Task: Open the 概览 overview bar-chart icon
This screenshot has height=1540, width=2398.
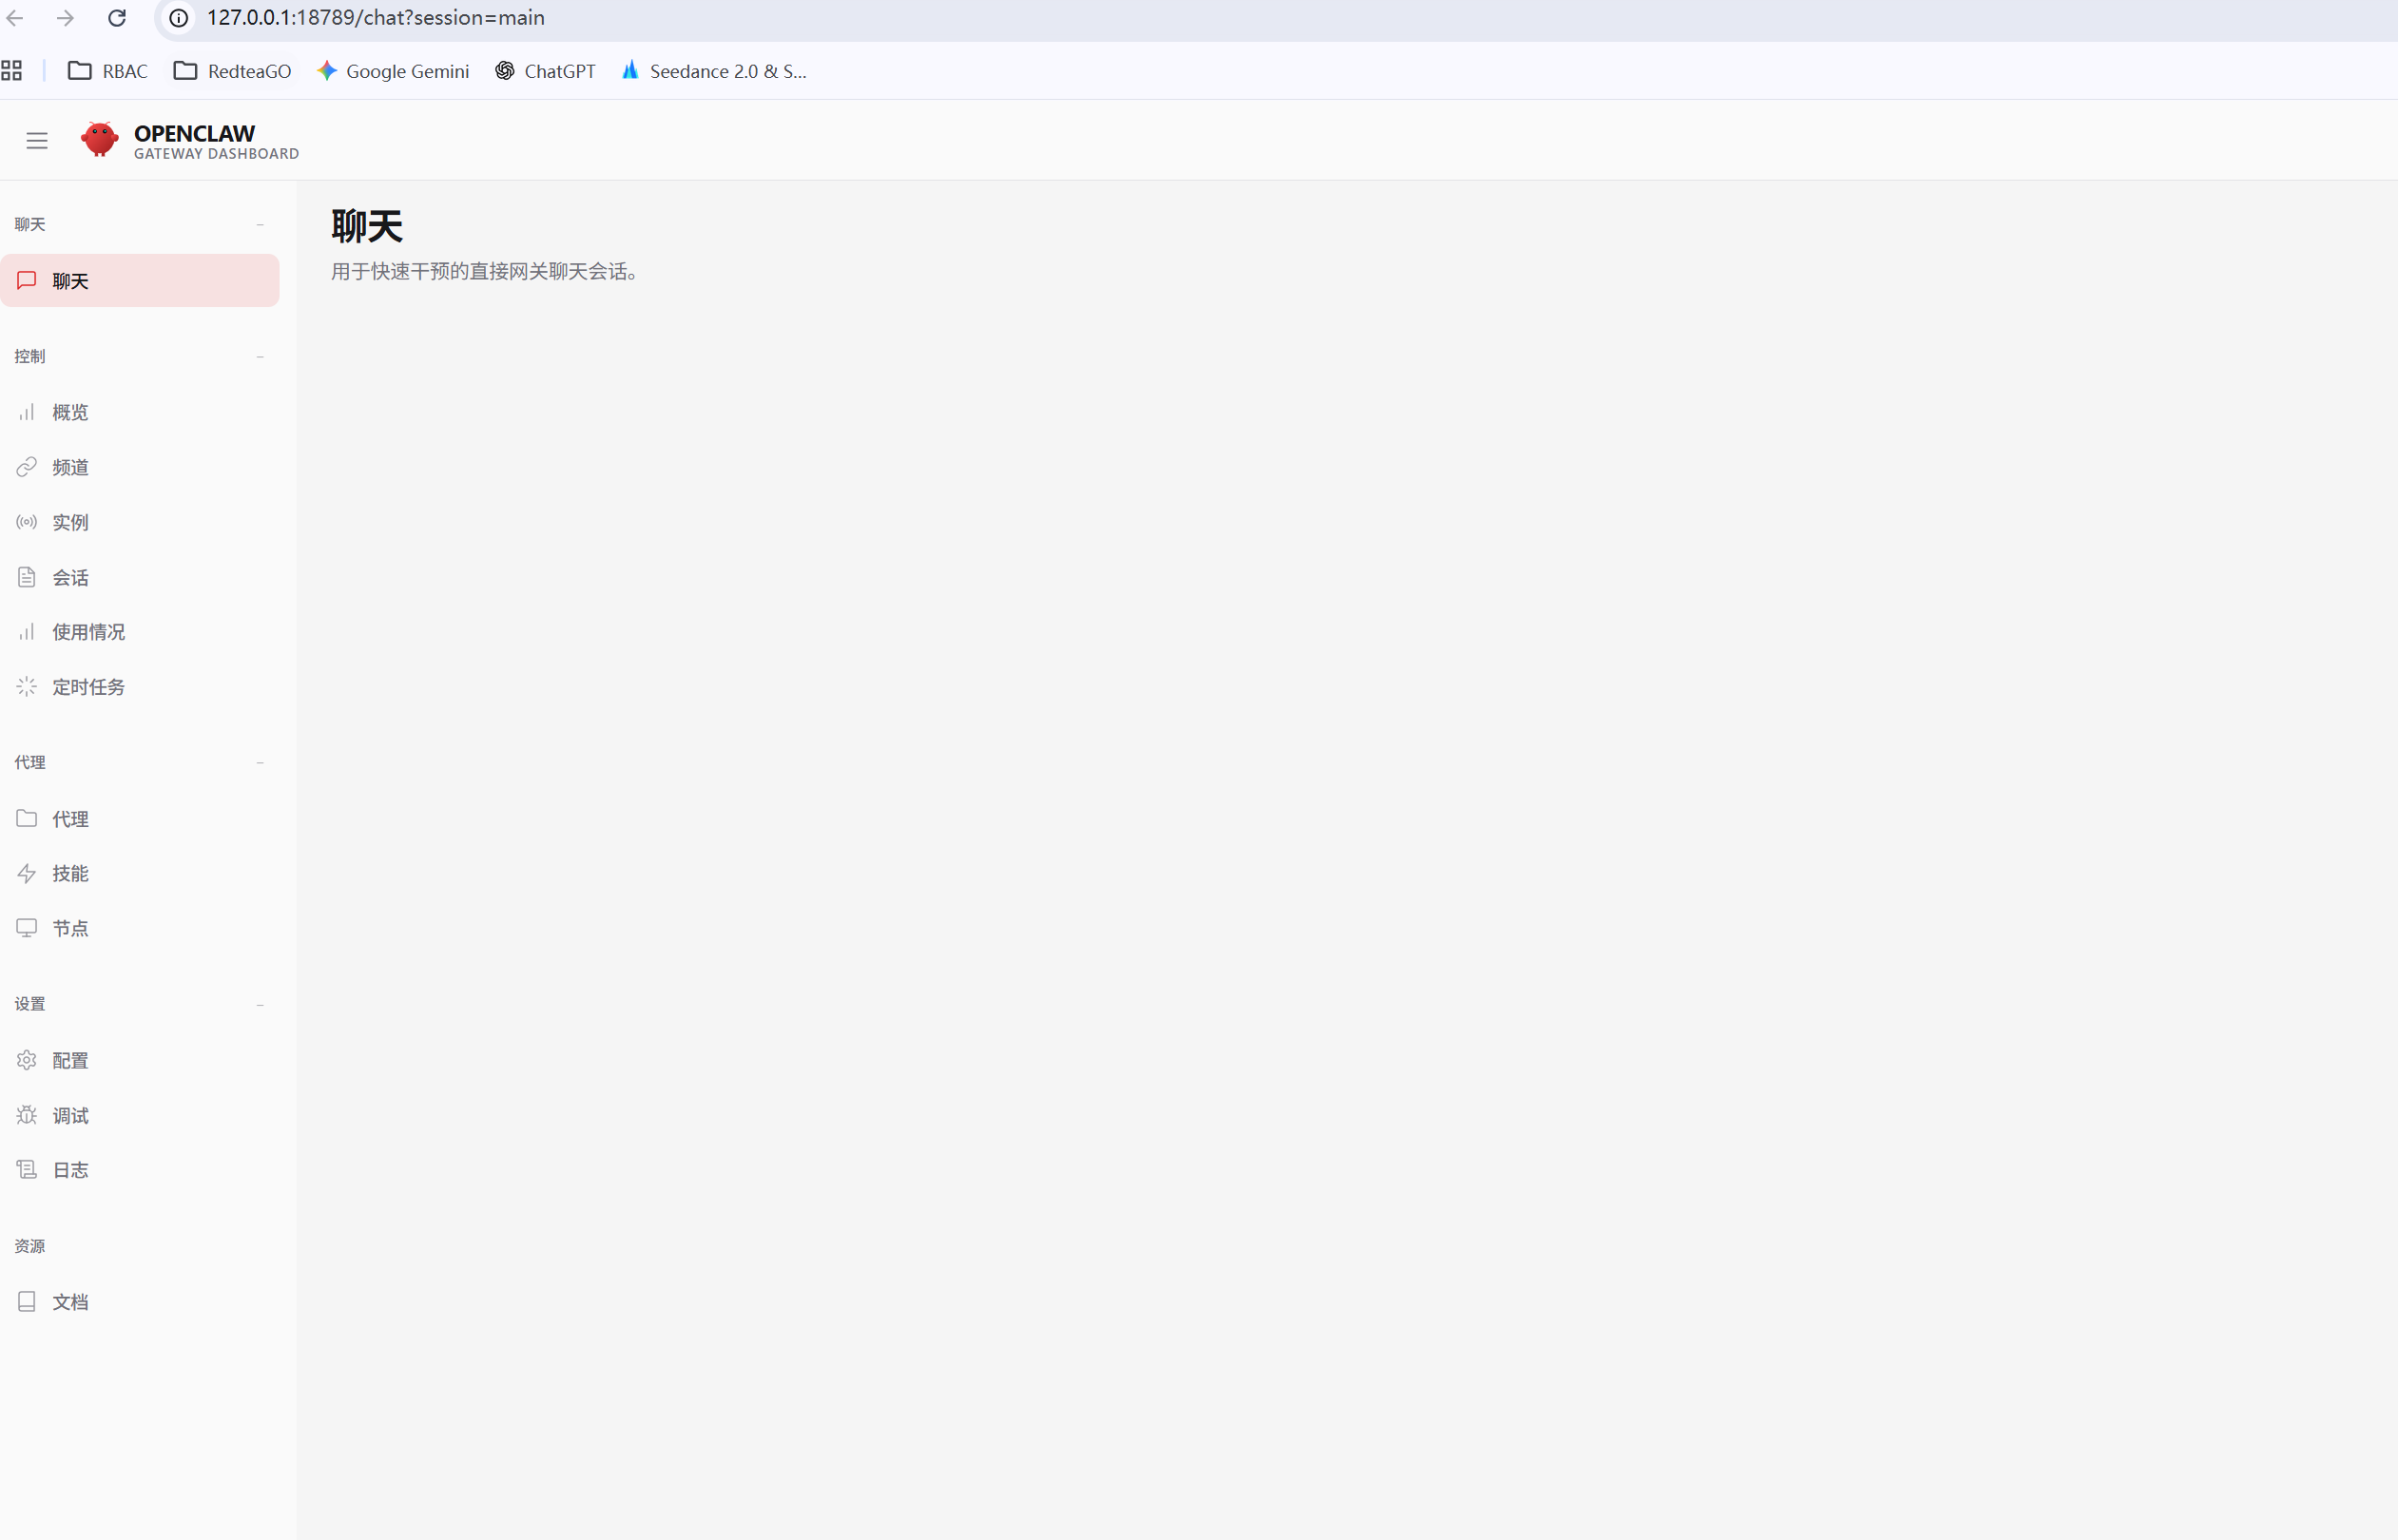Action: pos(27,412)
